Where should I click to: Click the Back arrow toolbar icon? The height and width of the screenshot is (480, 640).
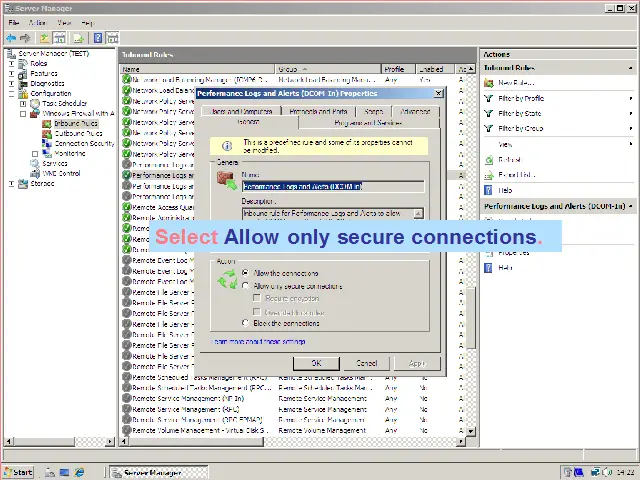click(x=11, y=38)
